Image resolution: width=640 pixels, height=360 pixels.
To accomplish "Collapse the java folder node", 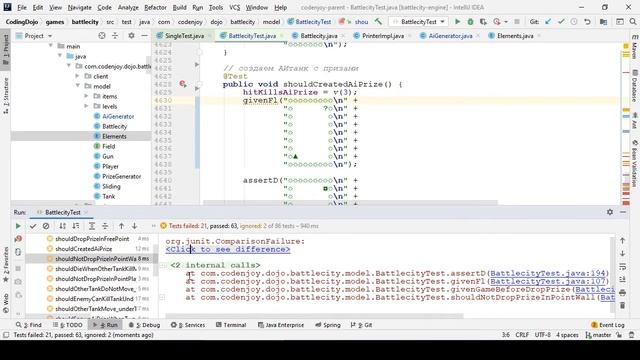I will coord(60,56).
